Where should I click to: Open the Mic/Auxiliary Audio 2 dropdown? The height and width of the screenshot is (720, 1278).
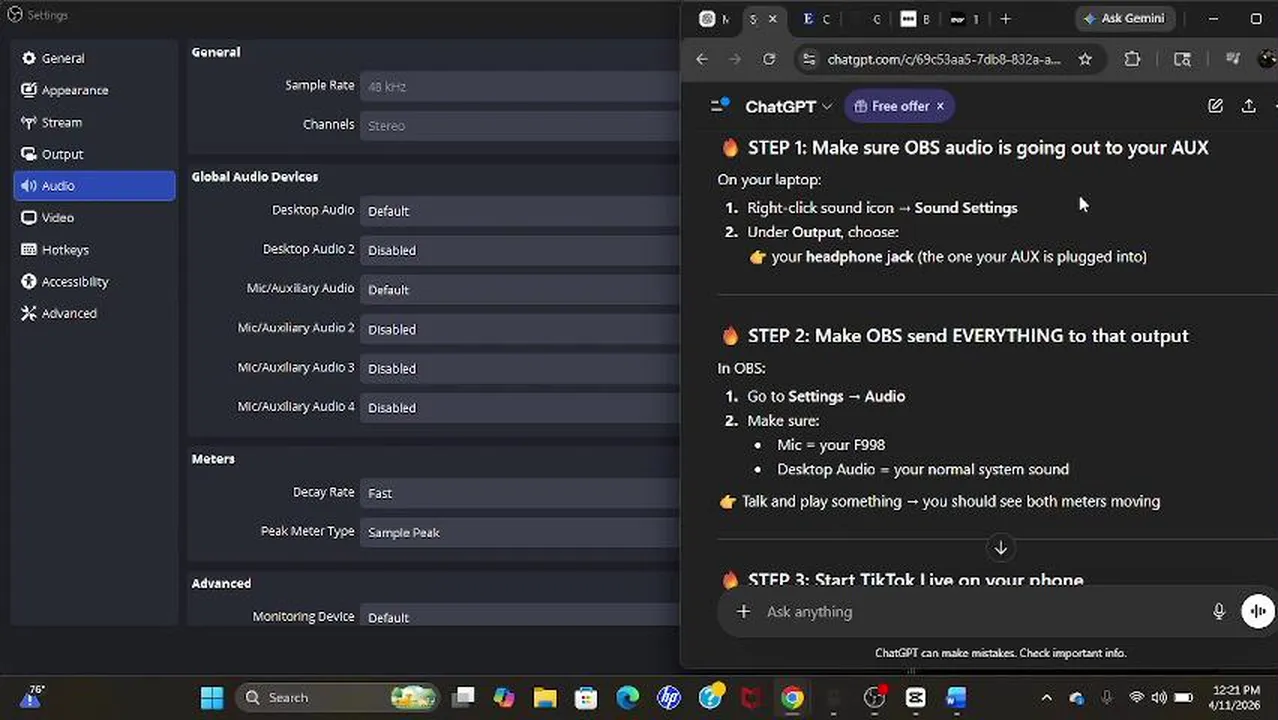pyautogui.click(x=520, y=329)
